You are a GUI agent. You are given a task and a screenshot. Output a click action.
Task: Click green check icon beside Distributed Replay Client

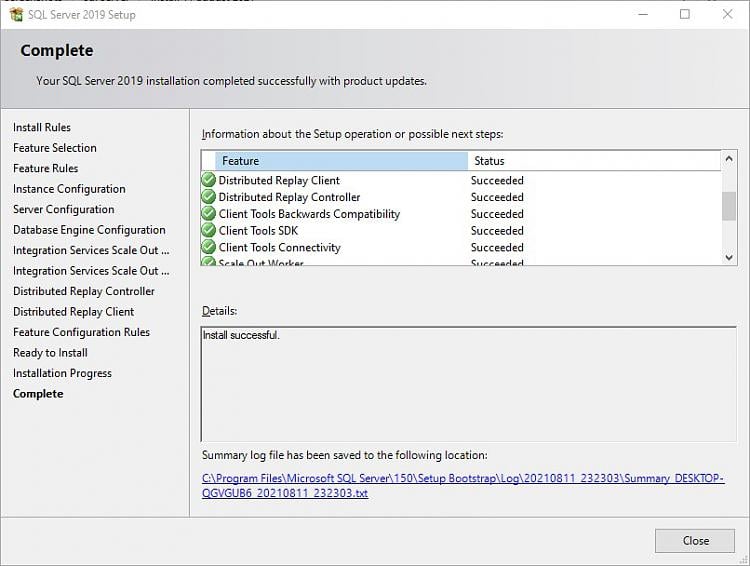pos(209,180)
